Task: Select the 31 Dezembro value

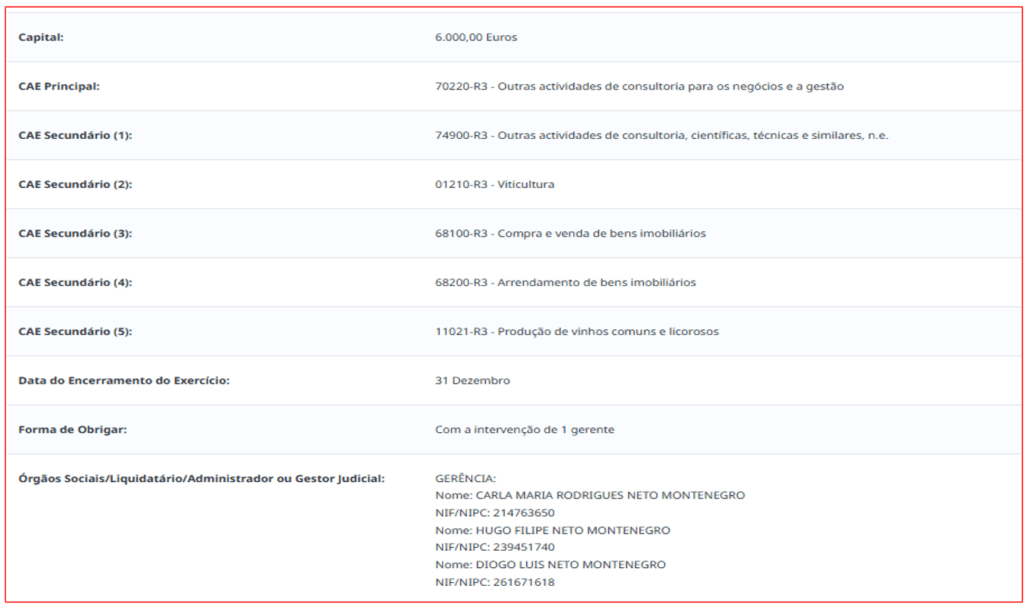Action: tap(472, 381)
